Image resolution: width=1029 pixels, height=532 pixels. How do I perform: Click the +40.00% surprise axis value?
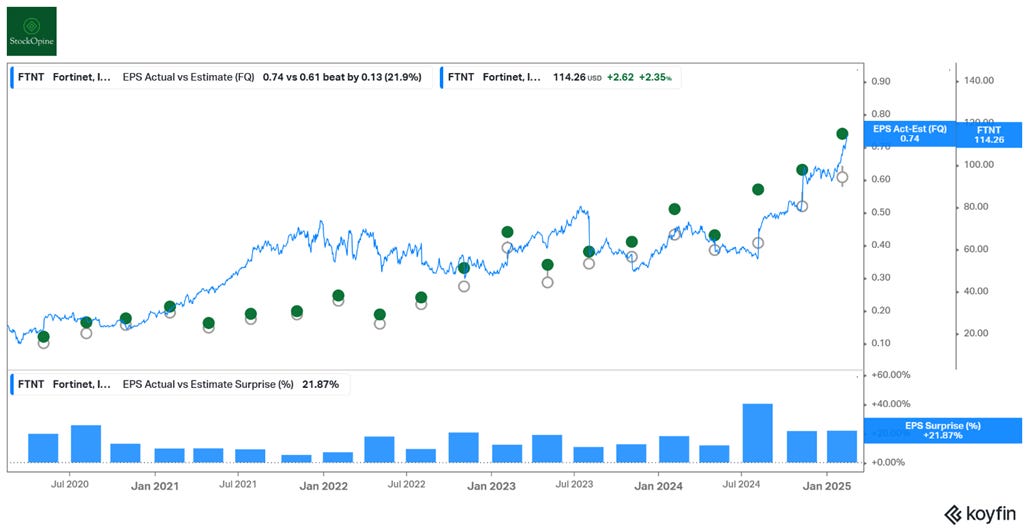[x=891, y=404]
